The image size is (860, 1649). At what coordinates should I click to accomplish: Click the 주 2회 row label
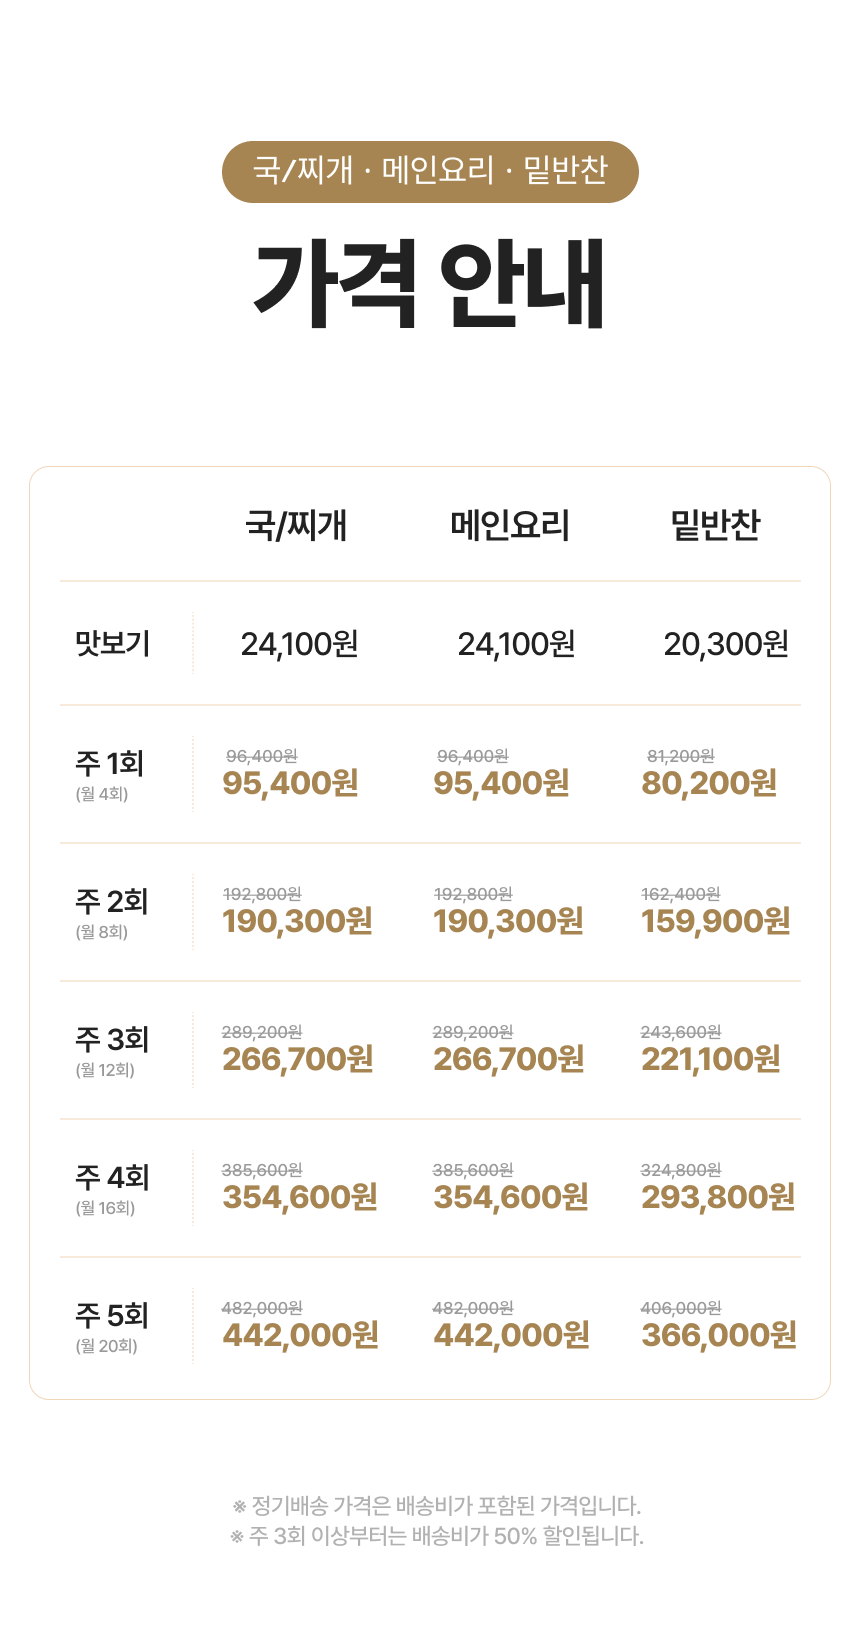coord(112,903)
